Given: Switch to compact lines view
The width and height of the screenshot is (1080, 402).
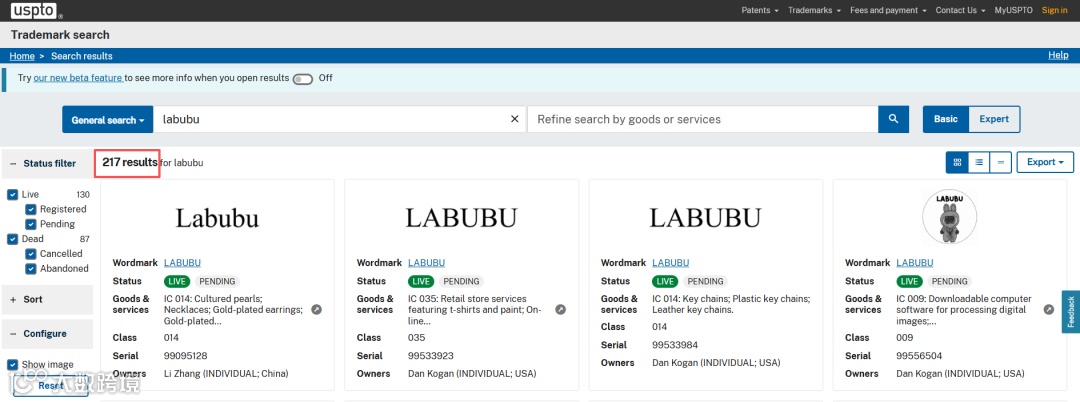Looking at the screenshot, I should (x=1000, y=162).
